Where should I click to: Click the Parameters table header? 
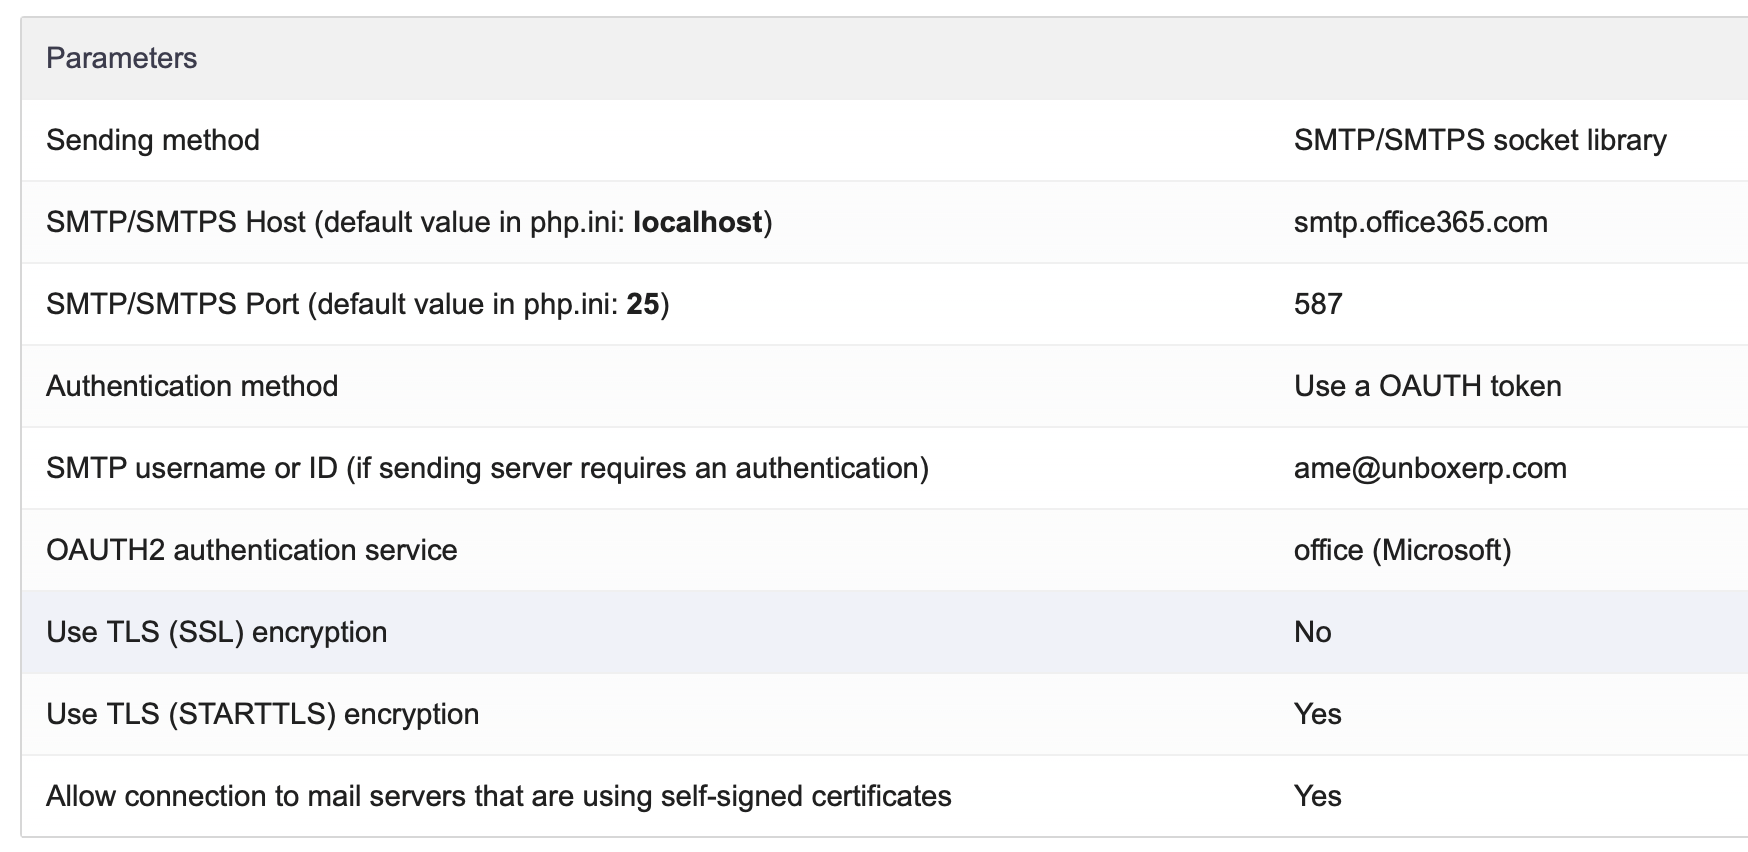[x=122, y=58]
